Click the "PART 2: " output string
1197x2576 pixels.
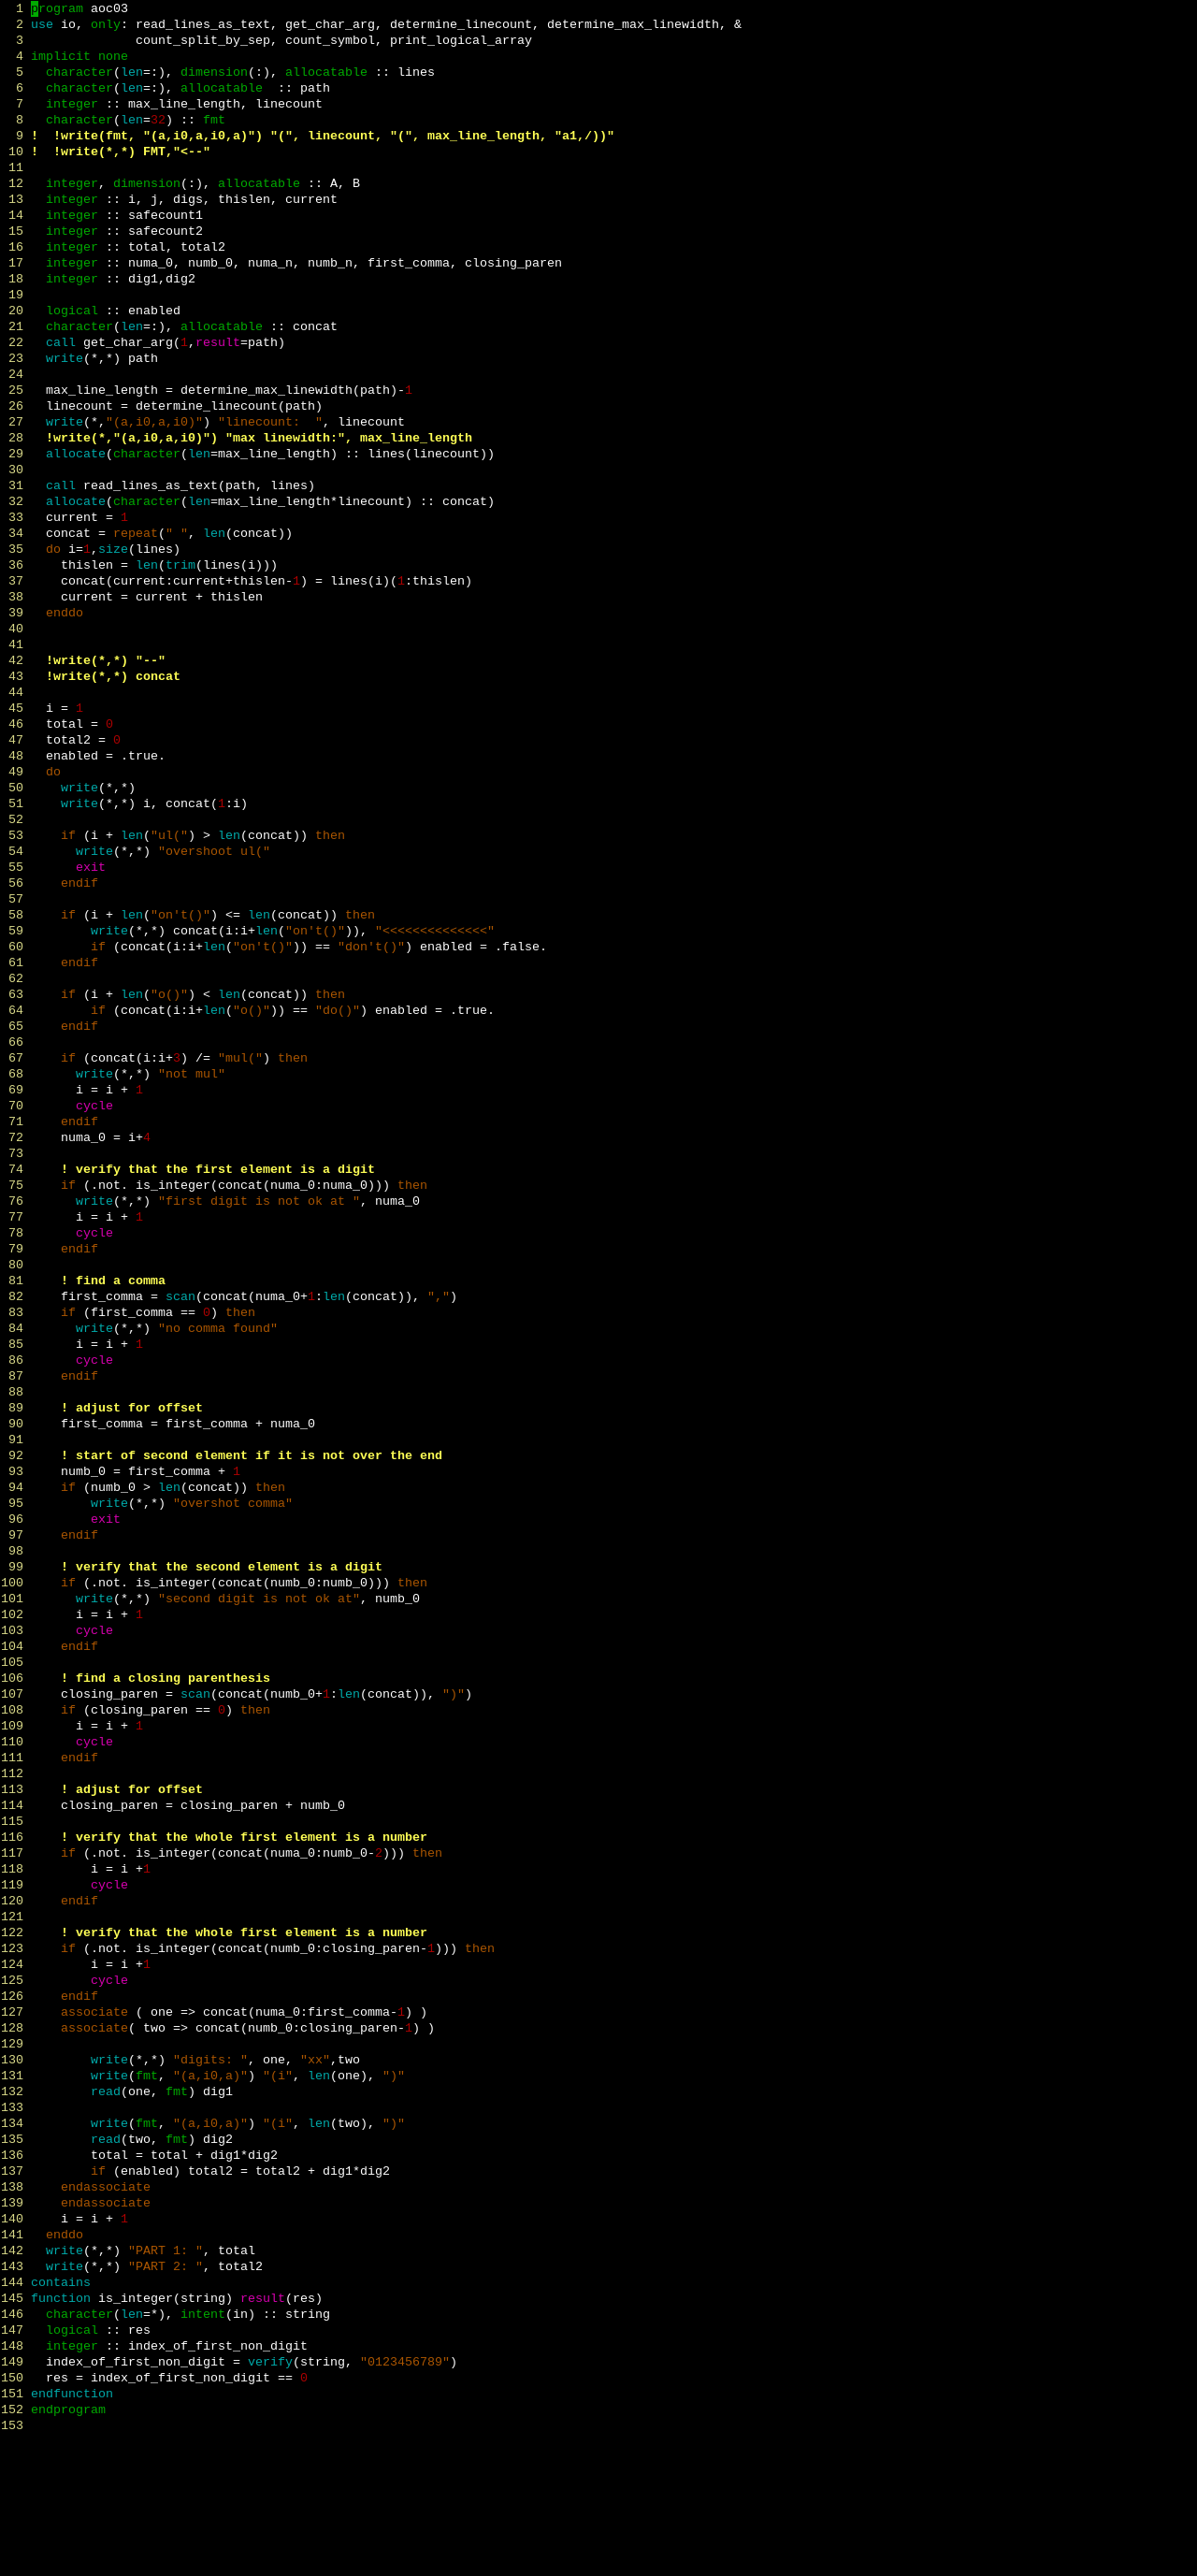[x=165, y=2267]
